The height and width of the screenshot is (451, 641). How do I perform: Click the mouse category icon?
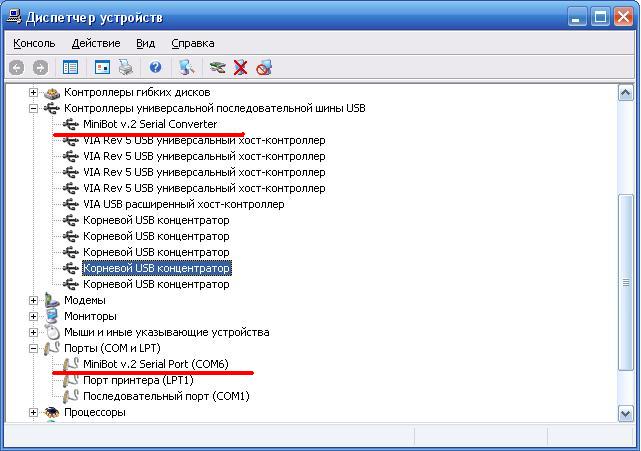pos(52,332)
